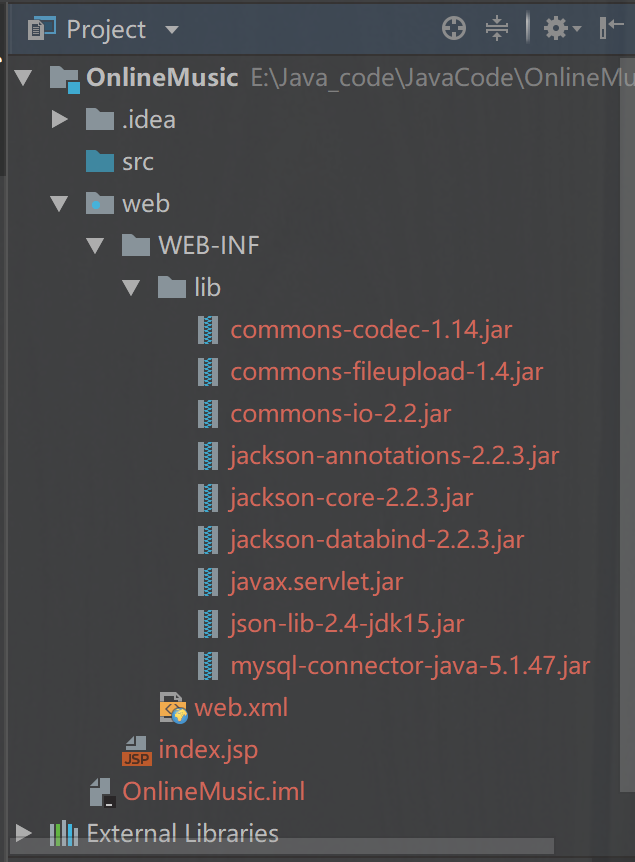This screenshot has height=862, width=635.
Task: Click the JSP icon next to index.jsp
Action: tap(136, 749)
